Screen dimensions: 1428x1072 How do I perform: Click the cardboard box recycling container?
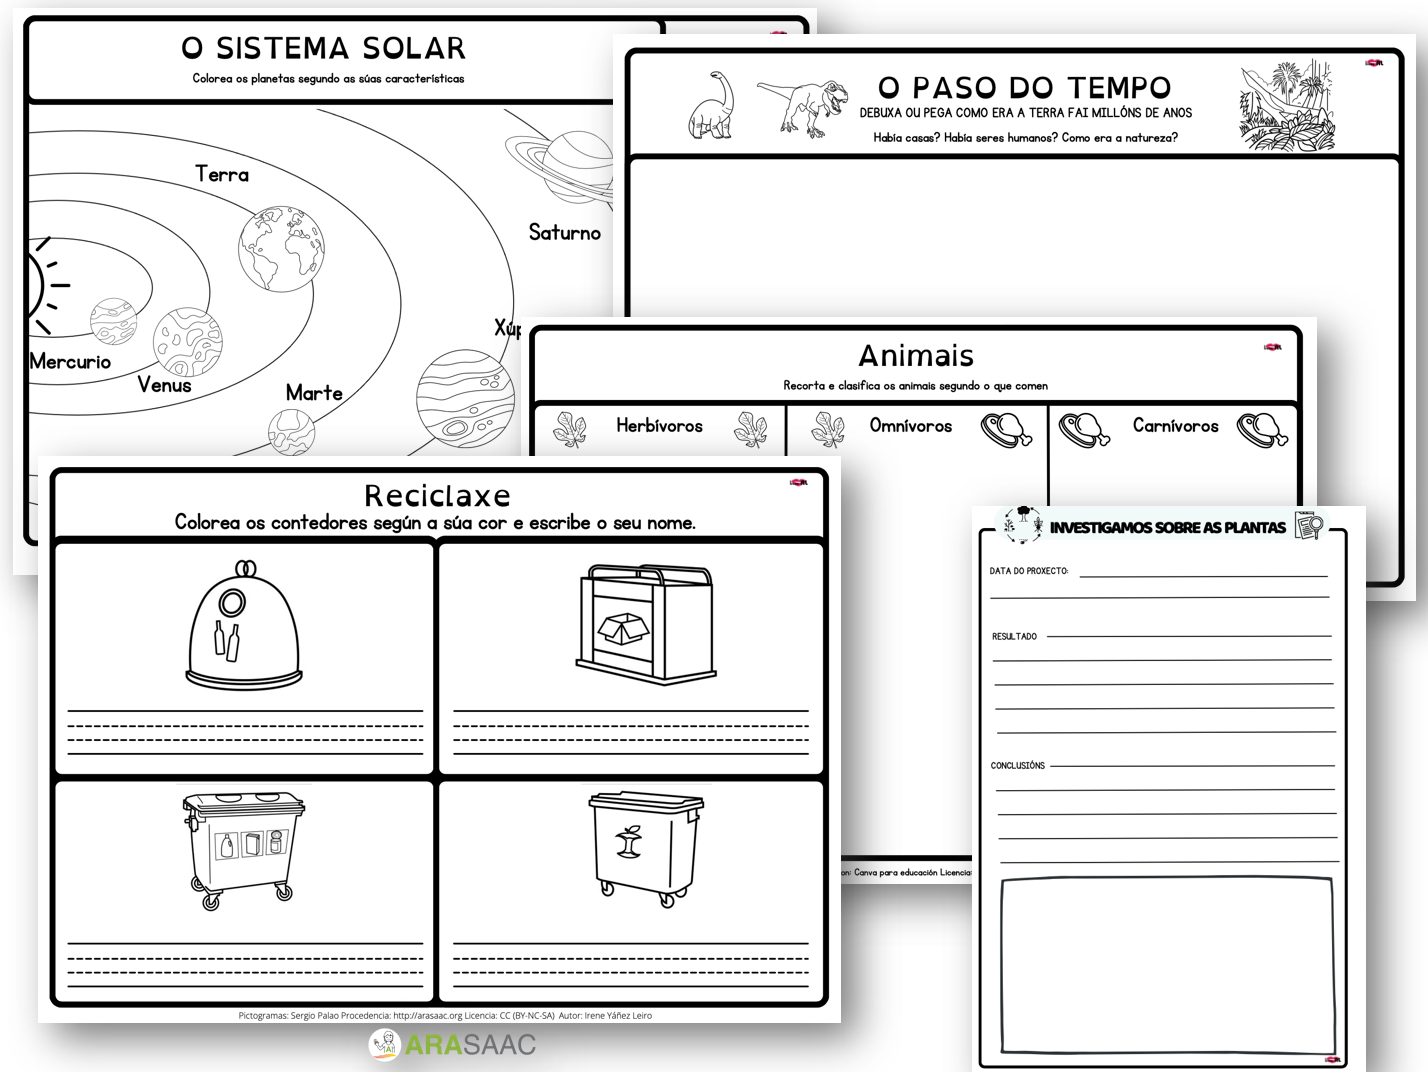click(646, 624)
